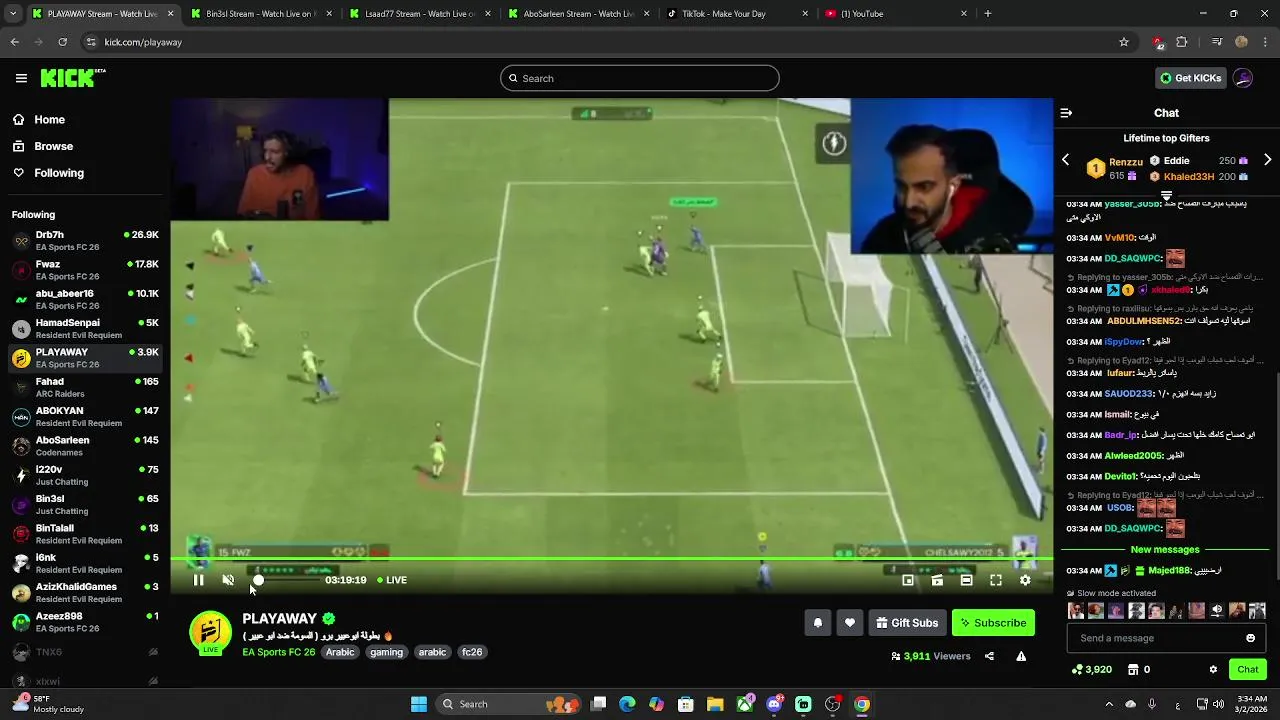The height and width of the screenshot is (720, 1280).
Task: Open Chrome three-dot menu
Action: coord(1265,42)
